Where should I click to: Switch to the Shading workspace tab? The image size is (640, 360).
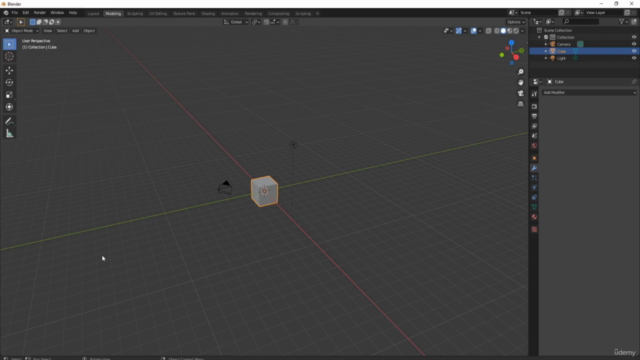coord(208,13)
